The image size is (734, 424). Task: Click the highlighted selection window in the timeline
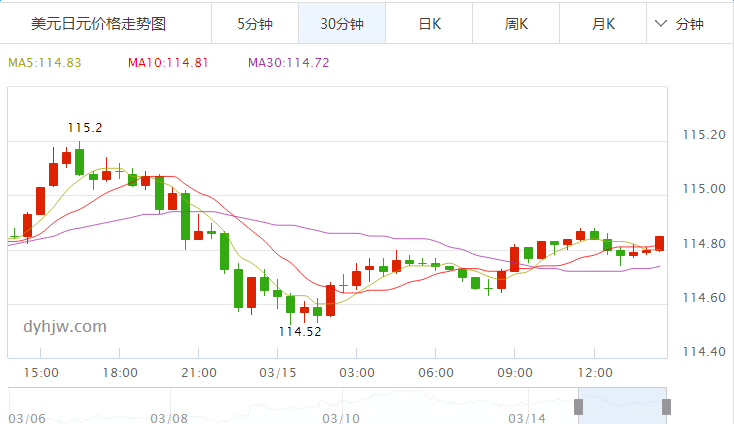[622, 405]
